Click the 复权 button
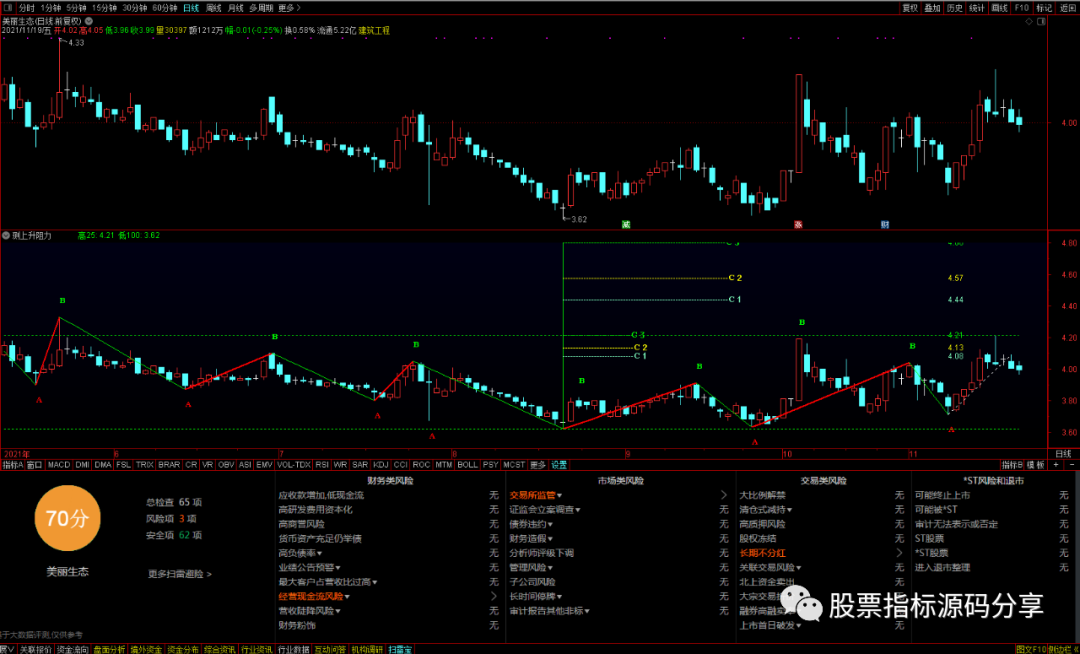Image resolution: width=1080 pixels, height=654 pixels. (x=910, y=8)
